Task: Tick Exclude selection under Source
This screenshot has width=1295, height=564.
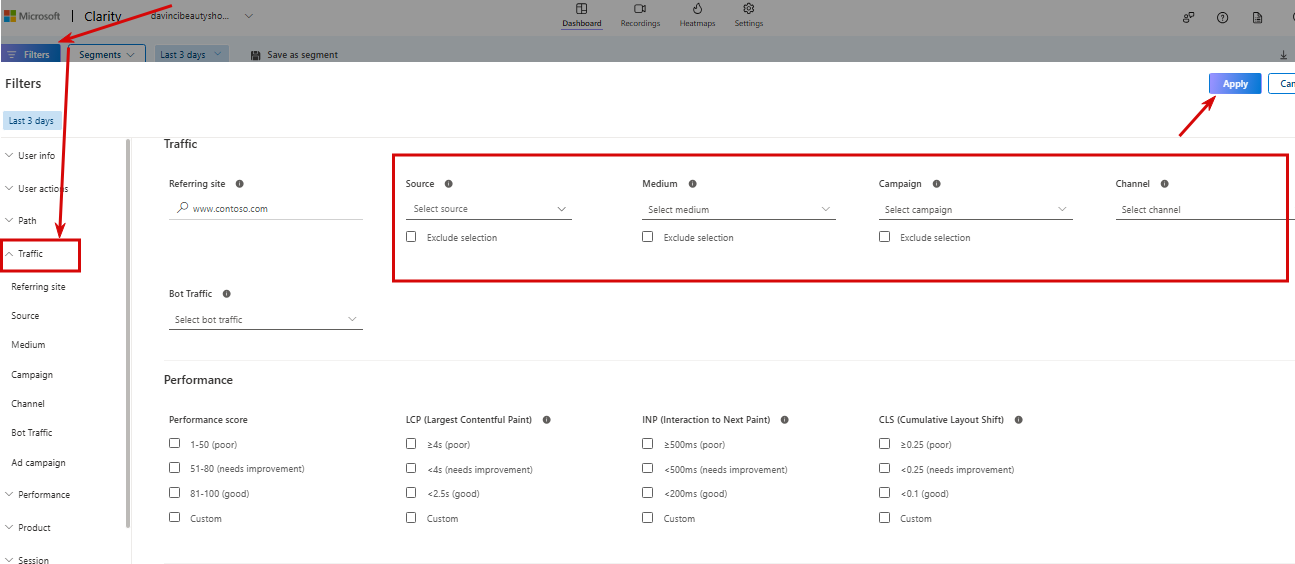Action: pyautogui.click(x=411, y=237)
